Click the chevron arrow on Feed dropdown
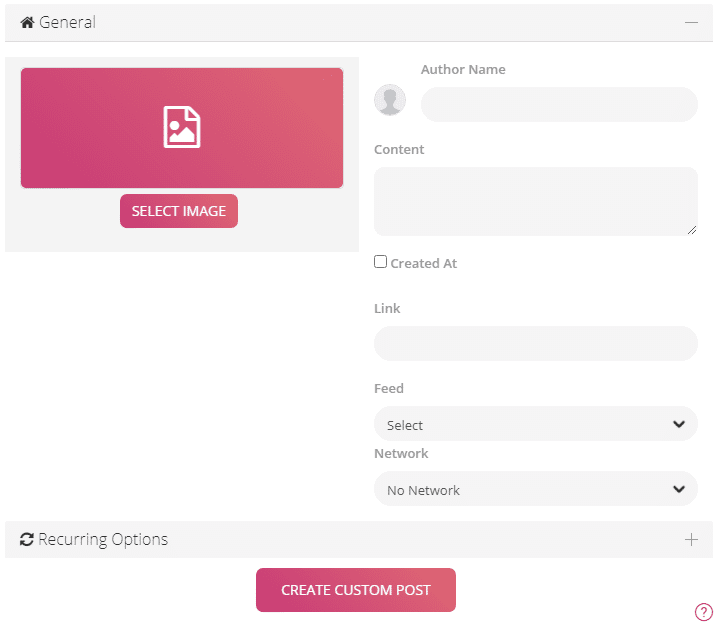This screenshot has width=724, height=626. (x=679, y=424)
